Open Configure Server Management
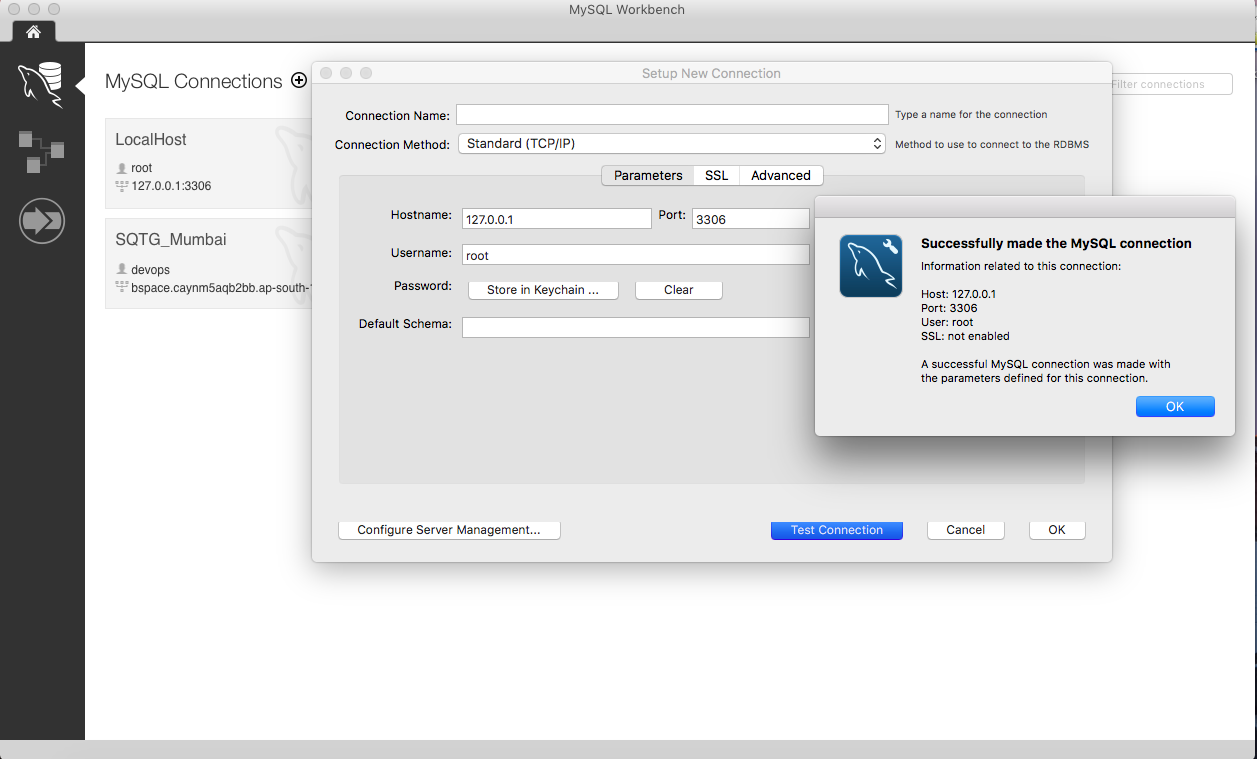Screen dimensions: 1257x759 point(449,530)
